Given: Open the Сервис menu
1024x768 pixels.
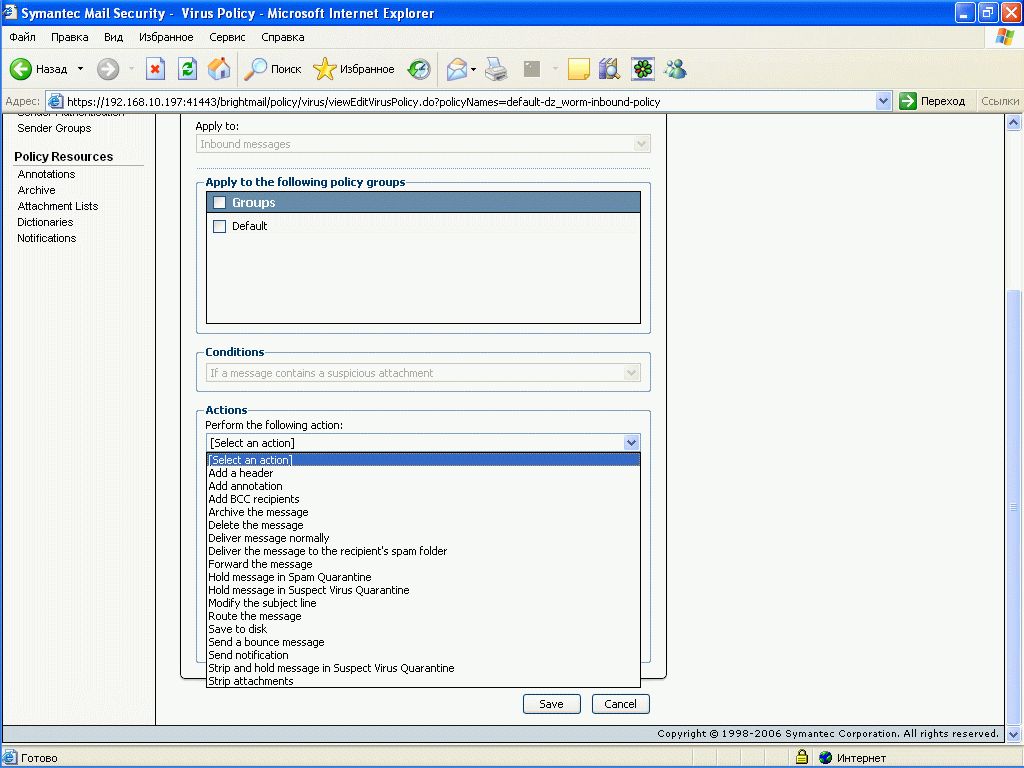Looking at the screenshot, I should (227, 37).
